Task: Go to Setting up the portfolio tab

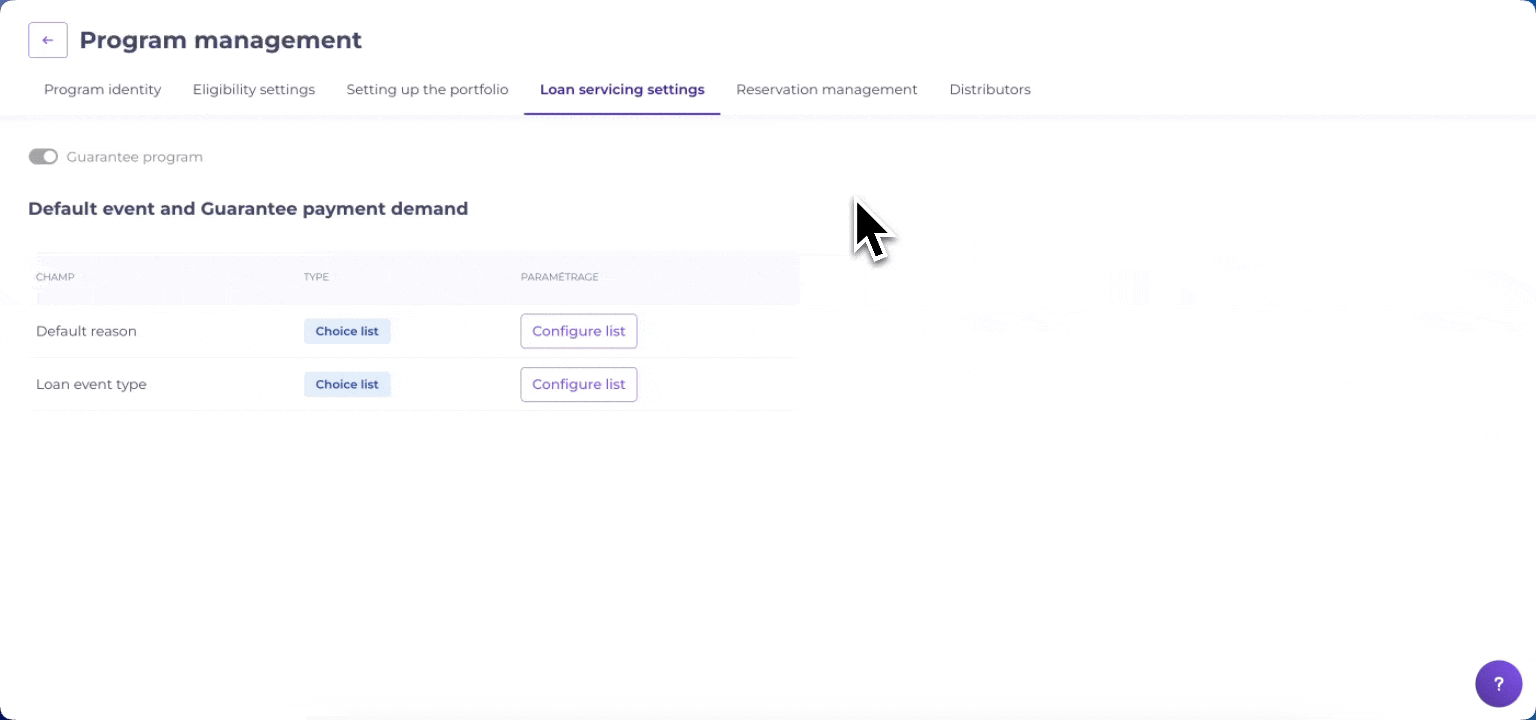Action: point(427,90)
